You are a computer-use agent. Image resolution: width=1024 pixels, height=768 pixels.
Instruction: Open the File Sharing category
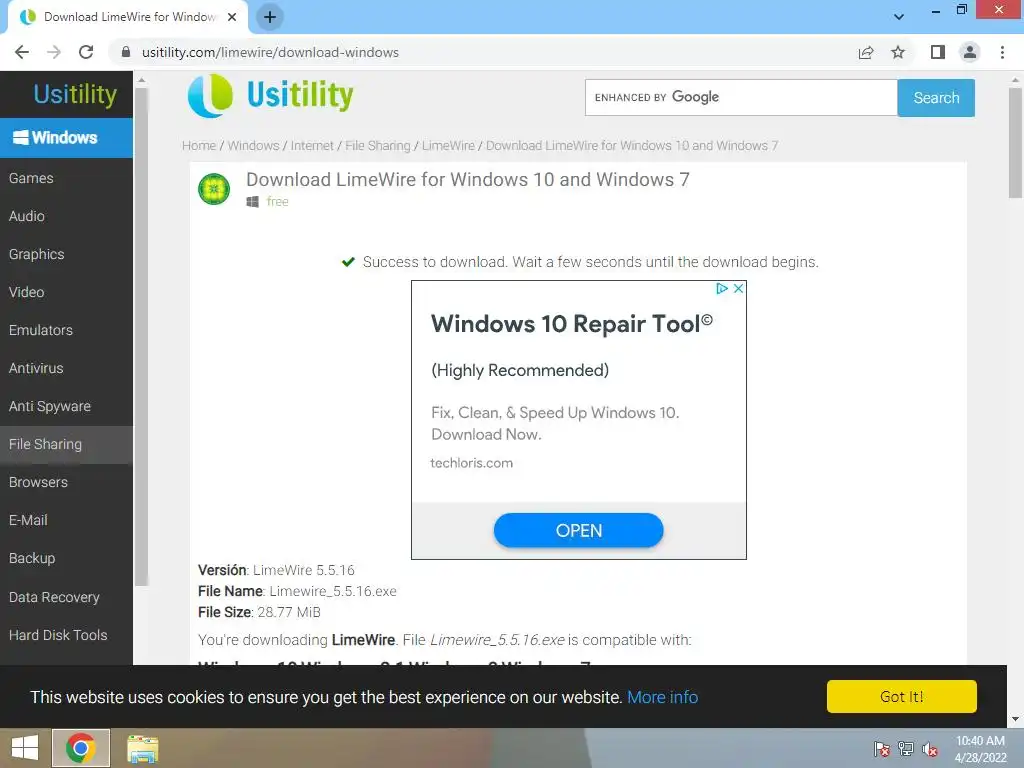(x=66, y=444)
